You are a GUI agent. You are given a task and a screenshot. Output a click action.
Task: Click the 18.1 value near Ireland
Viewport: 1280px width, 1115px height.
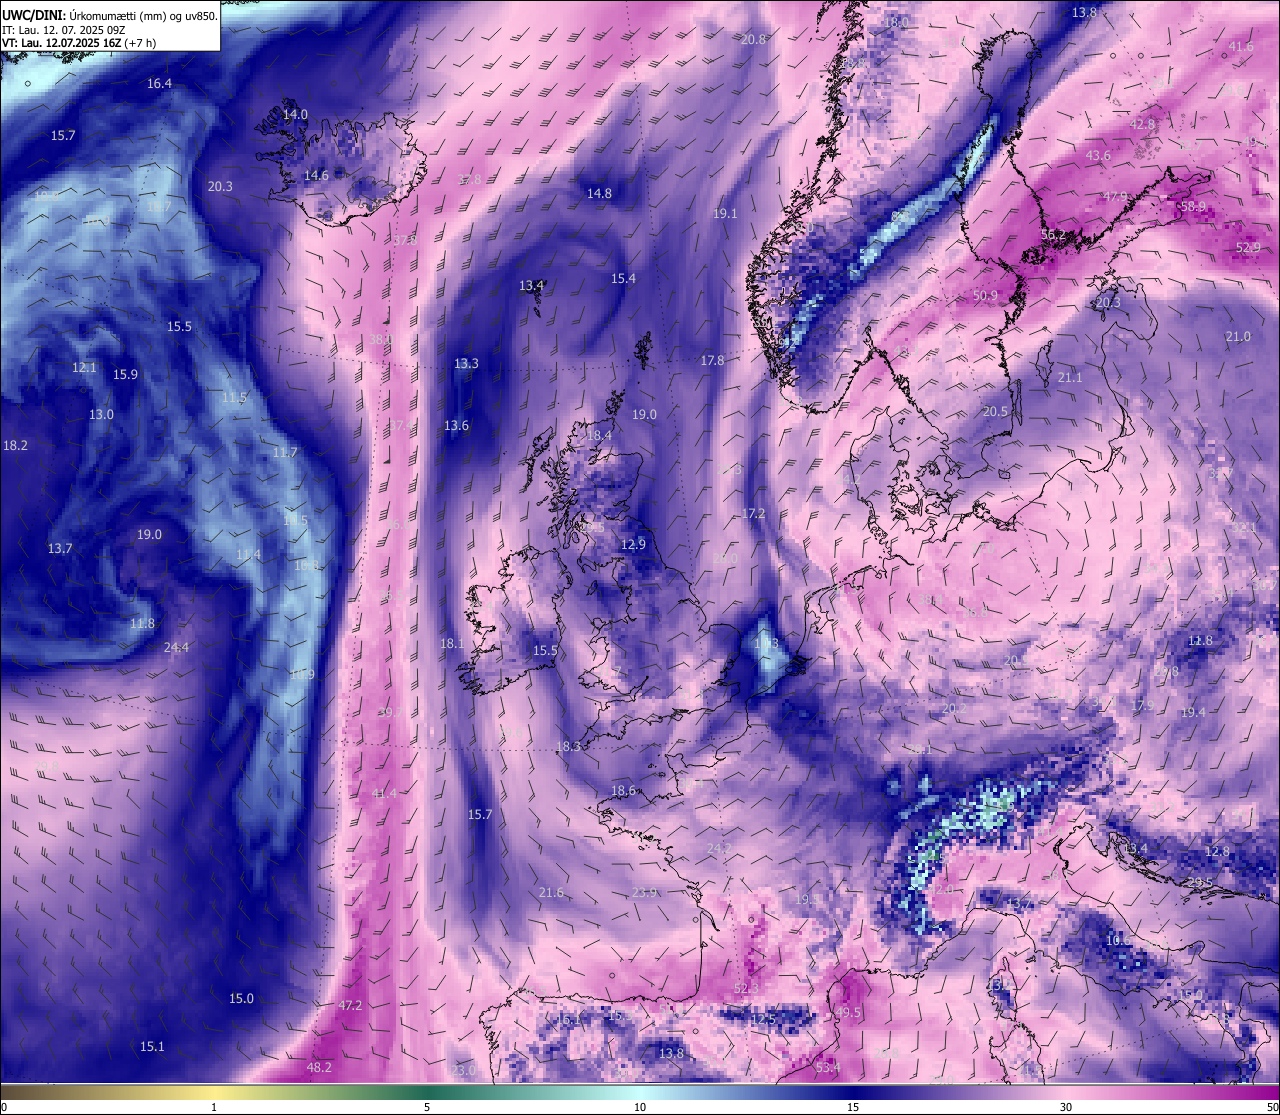[452, 644]
